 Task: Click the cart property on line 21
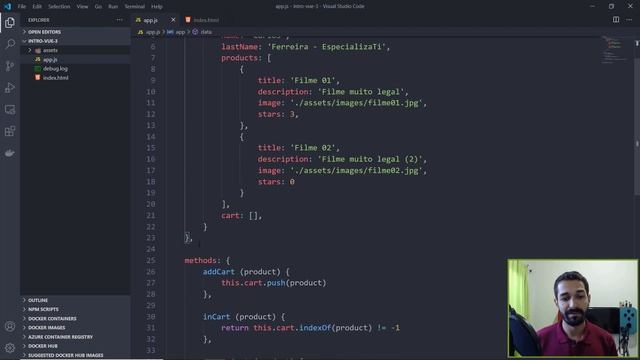pos(230,216)
